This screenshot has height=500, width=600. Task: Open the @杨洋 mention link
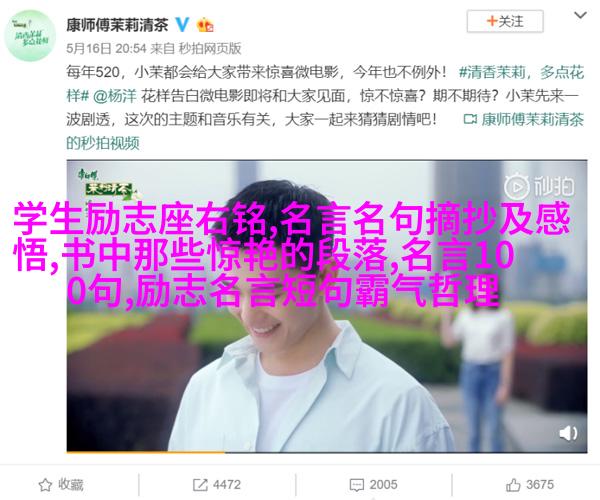pyautogui.click(x=115, y=96)
